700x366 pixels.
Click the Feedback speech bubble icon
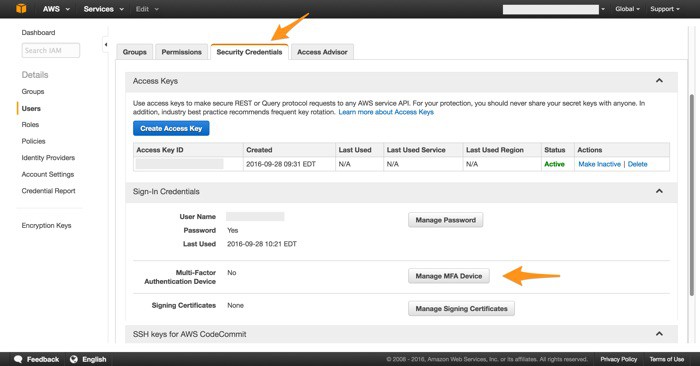pyautogui.click(x=18, y=359)
